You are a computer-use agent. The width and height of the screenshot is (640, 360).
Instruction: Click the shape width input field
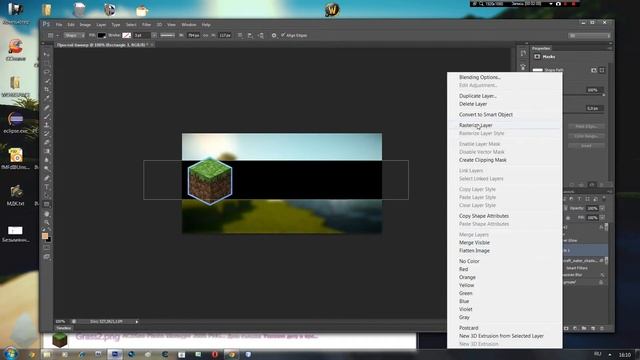pos(193,36)
